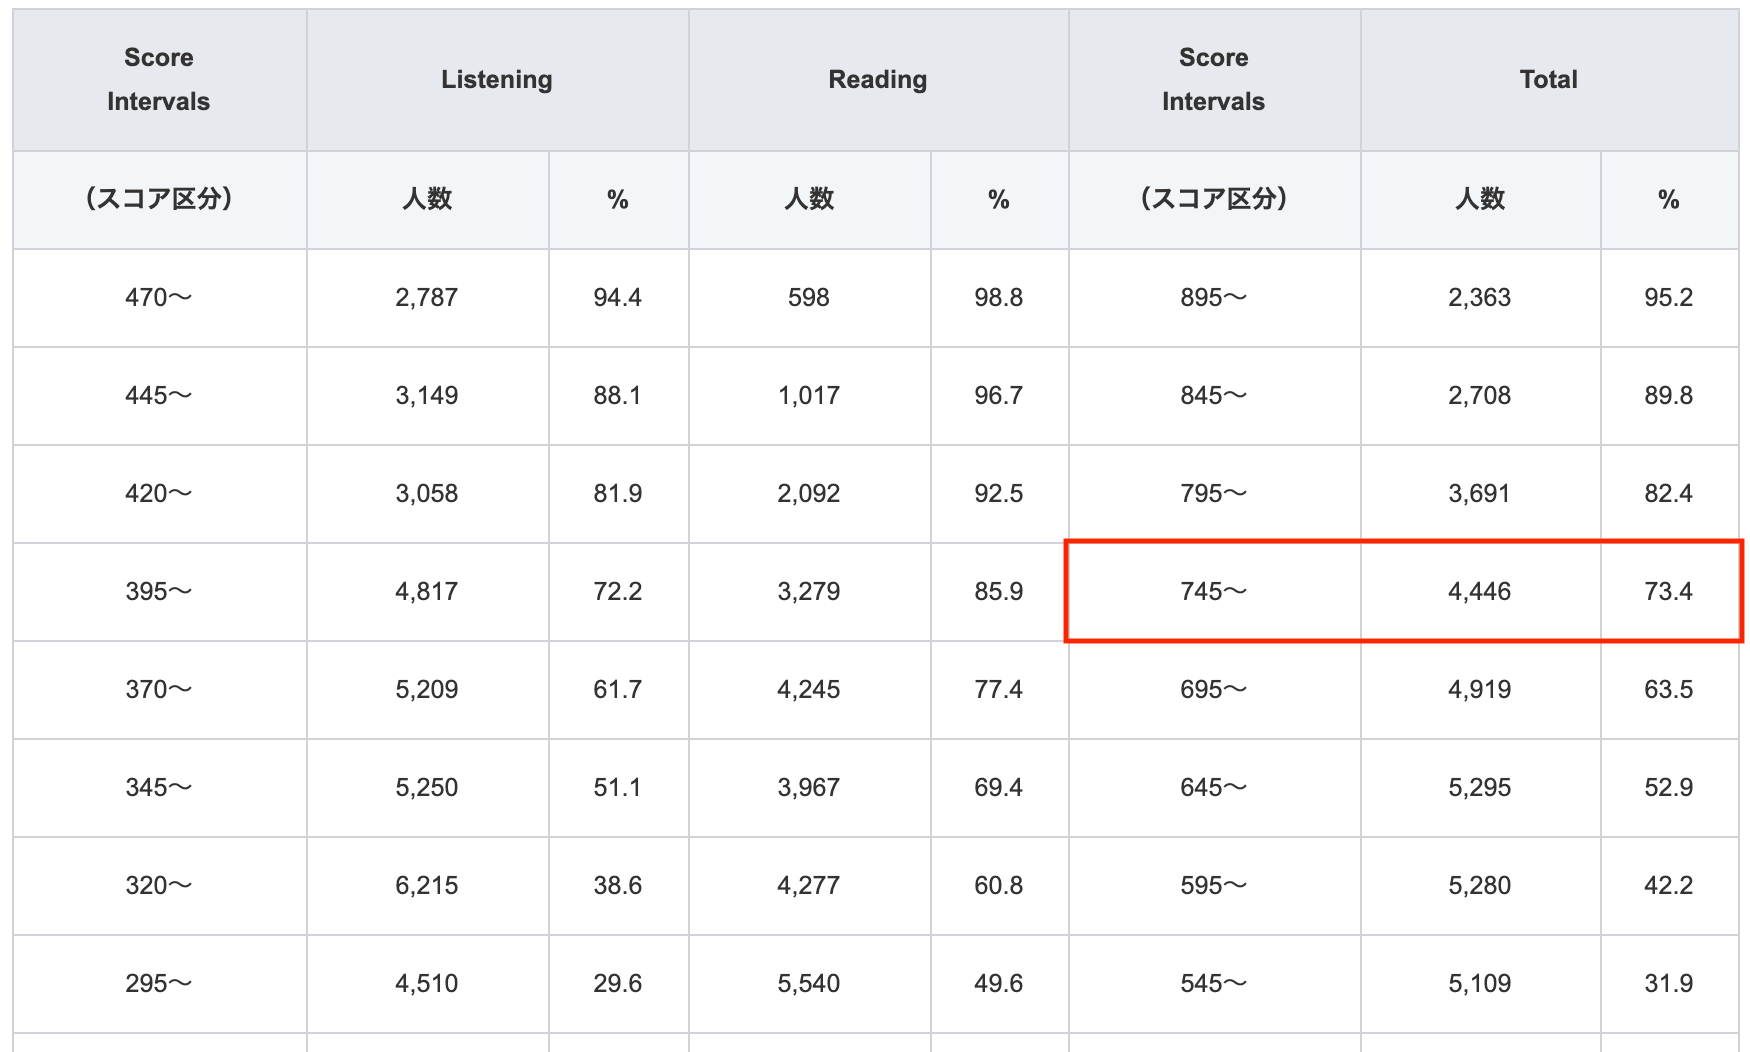This screenshot has height=1052, width=1750.
Task: Click the Total percent 31.9 cell
Action: point(1668,984)
